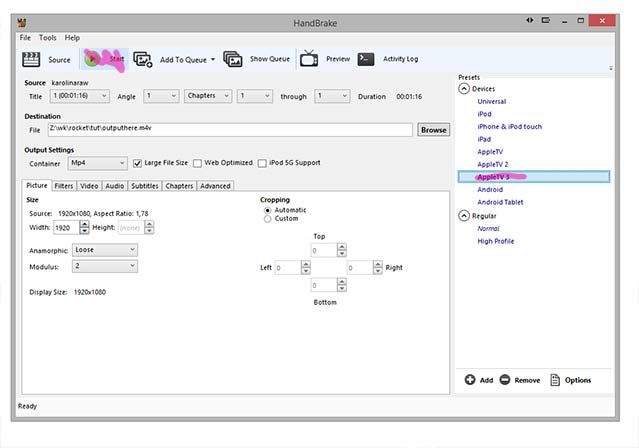639x448 pixels.
Task: Switch to the Audio tab
Action: coord(115,186)
